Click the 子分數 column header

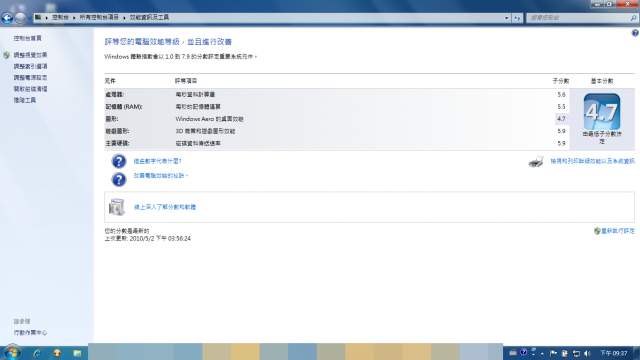pyautogui.click(x=561, y=81)
